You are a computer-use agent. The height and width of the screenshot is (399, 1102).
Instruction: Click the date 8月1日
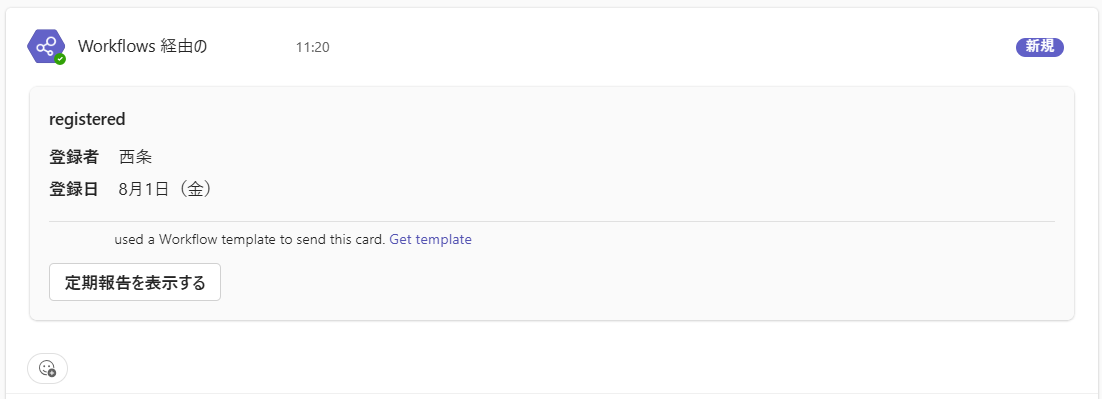(x=143, y=190)
